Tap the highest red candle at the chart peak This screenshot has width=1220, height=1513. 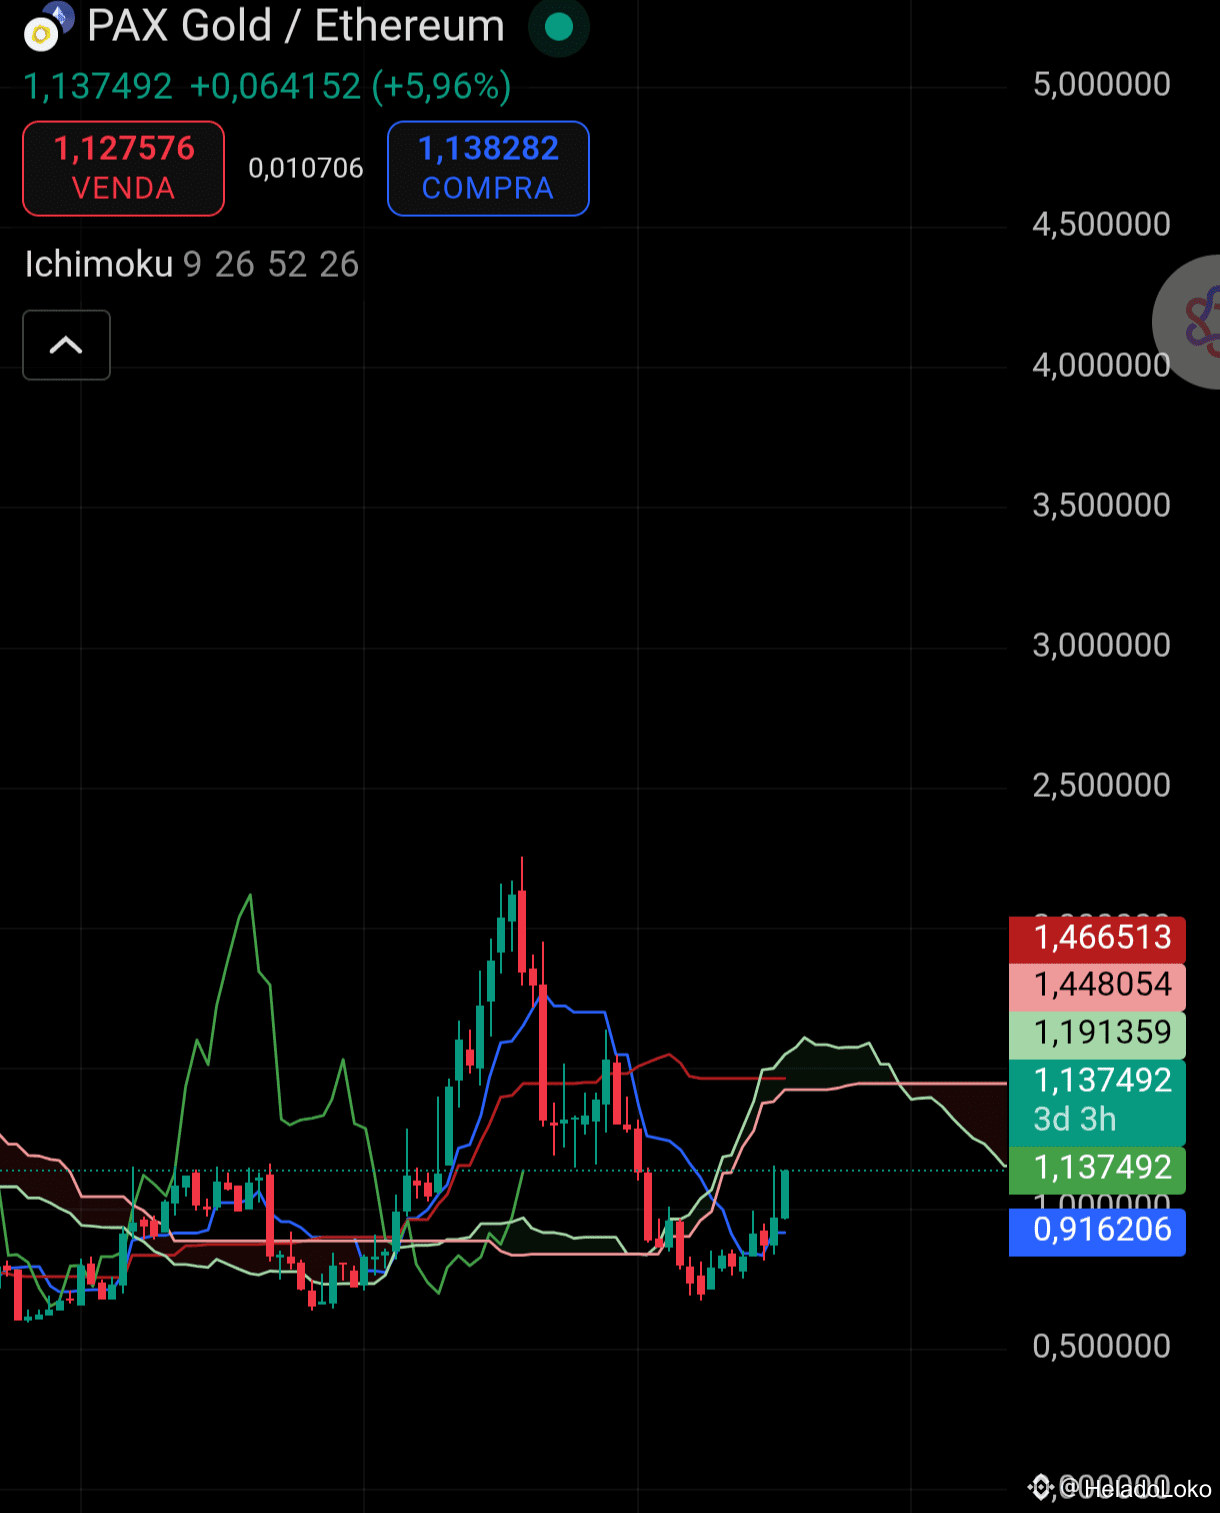pos(522,930)
